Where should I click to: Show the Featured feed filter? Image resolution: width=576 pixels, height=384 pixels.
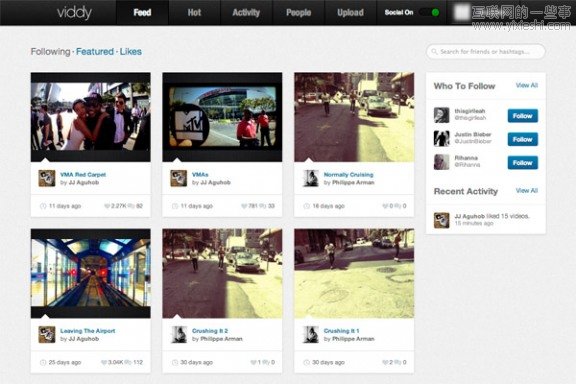pos(95,51)
